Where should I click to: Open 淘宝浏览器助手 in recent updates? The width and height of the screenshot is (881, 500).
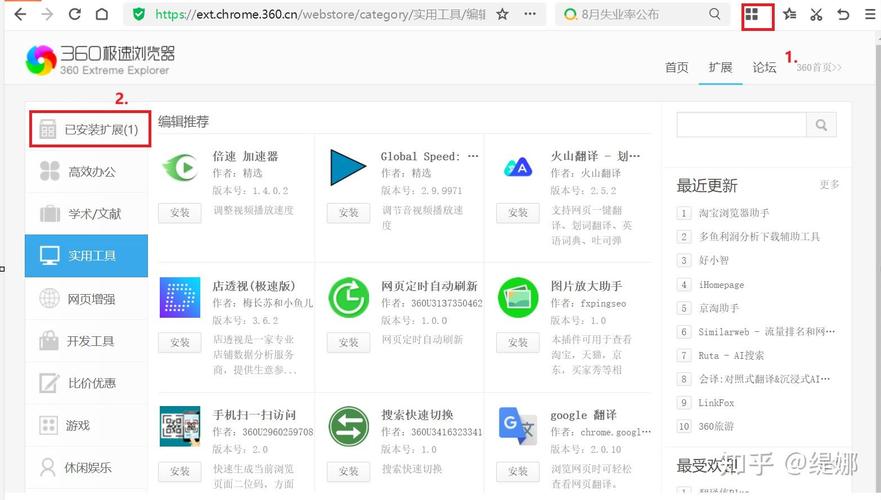click(734, 213)
